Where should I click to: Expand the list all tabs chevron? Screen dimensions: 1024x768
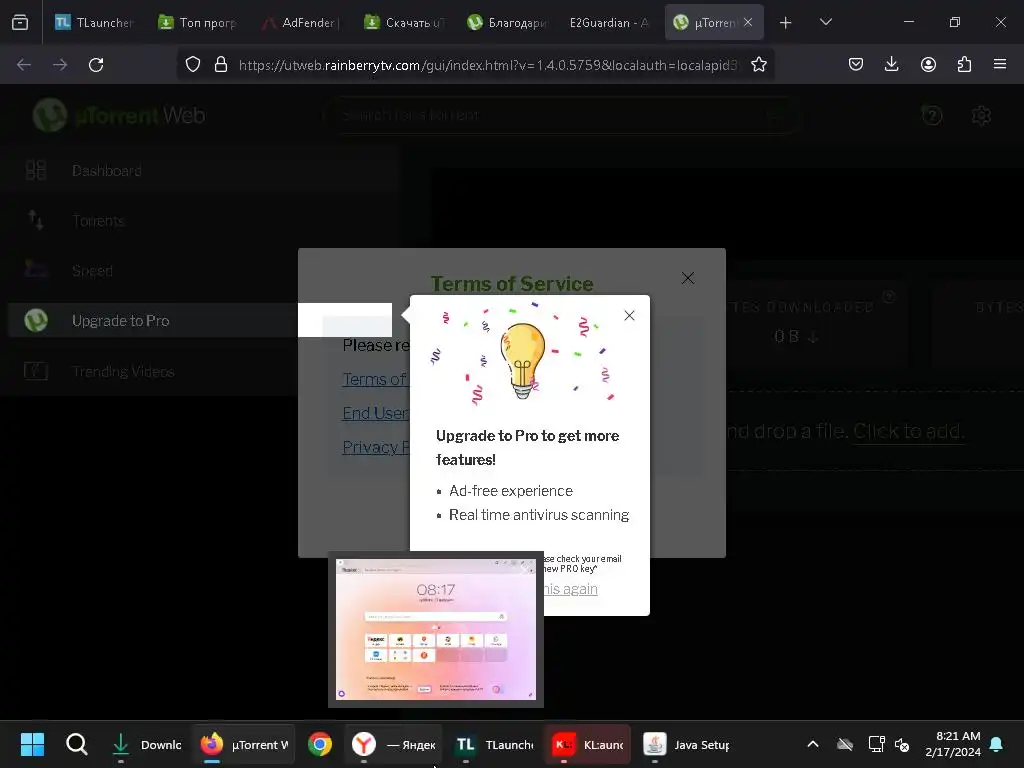click(x=825, y=22)
